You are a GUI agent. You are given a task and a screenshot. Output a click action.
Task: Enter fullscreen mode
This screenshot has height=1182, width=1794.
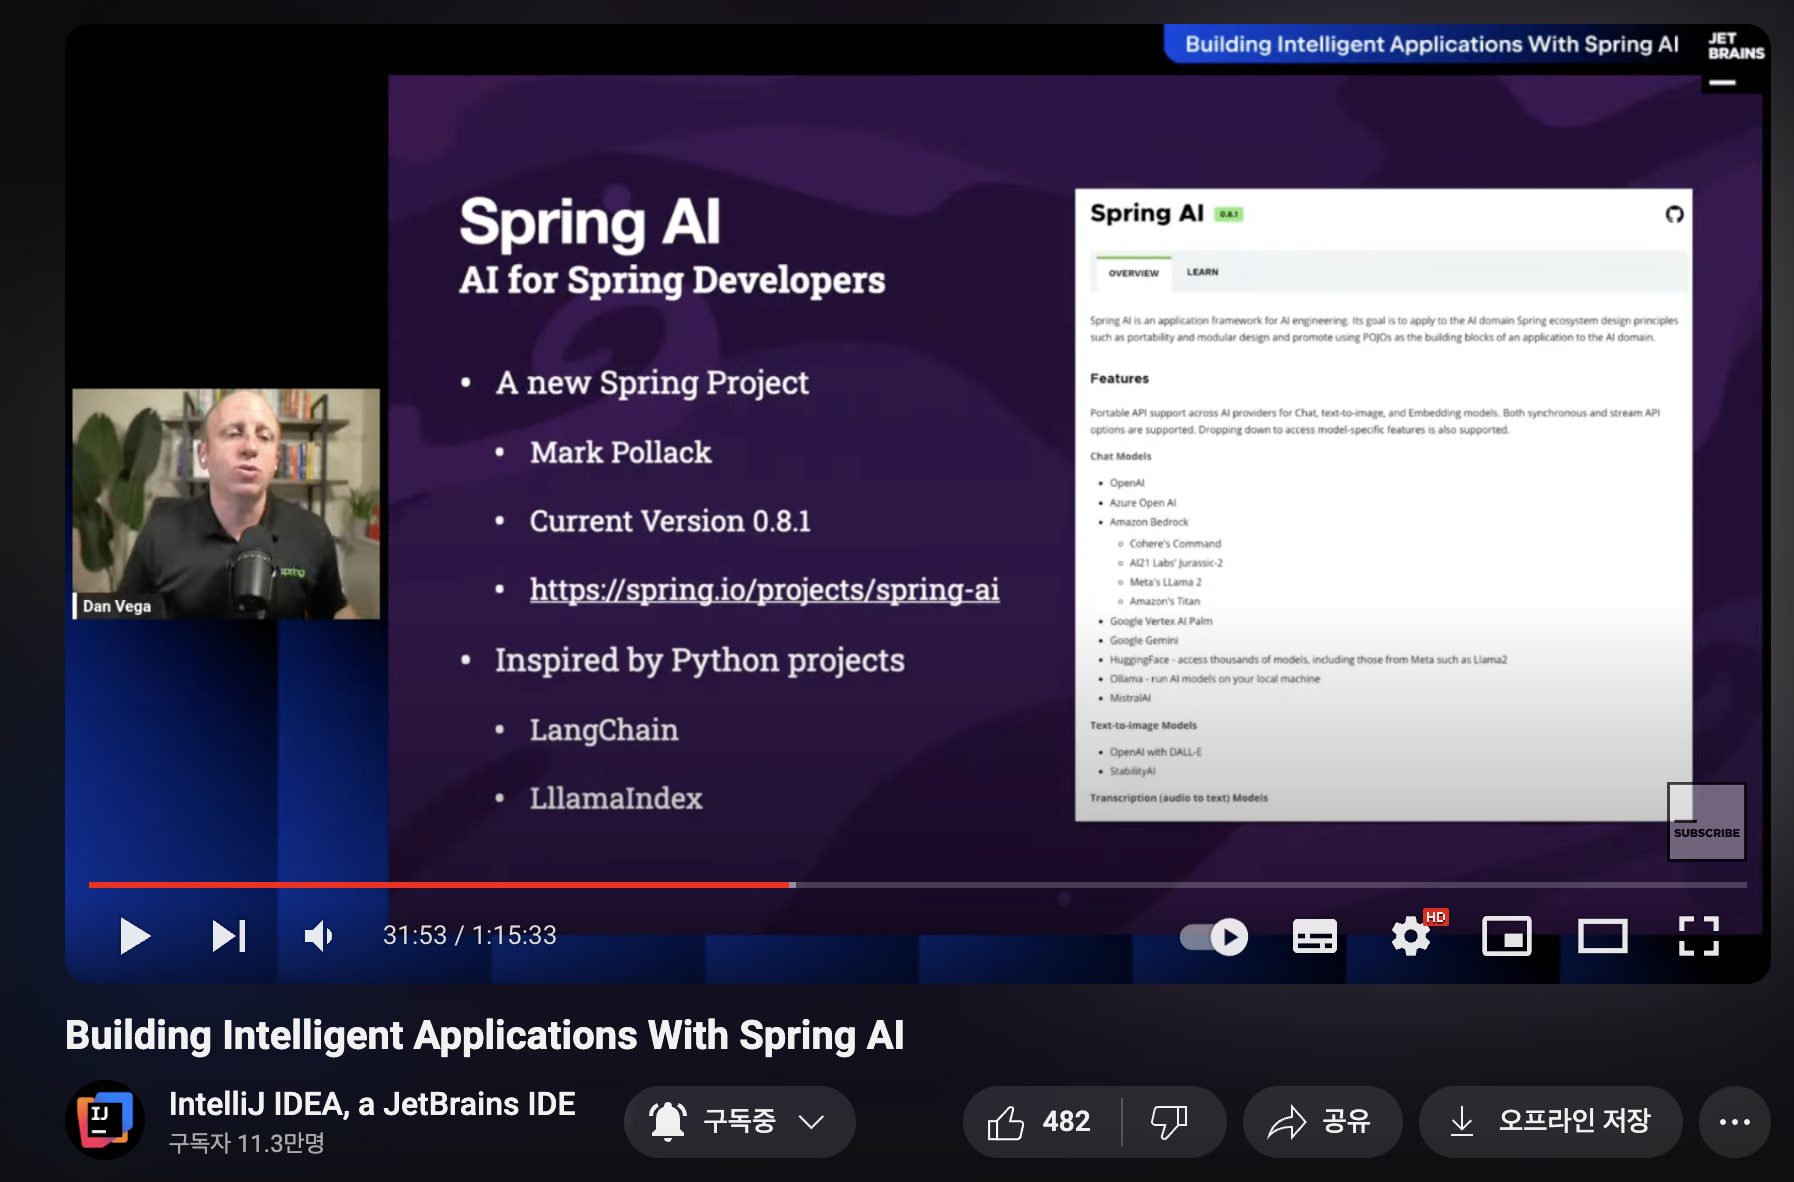point(1699,937)
